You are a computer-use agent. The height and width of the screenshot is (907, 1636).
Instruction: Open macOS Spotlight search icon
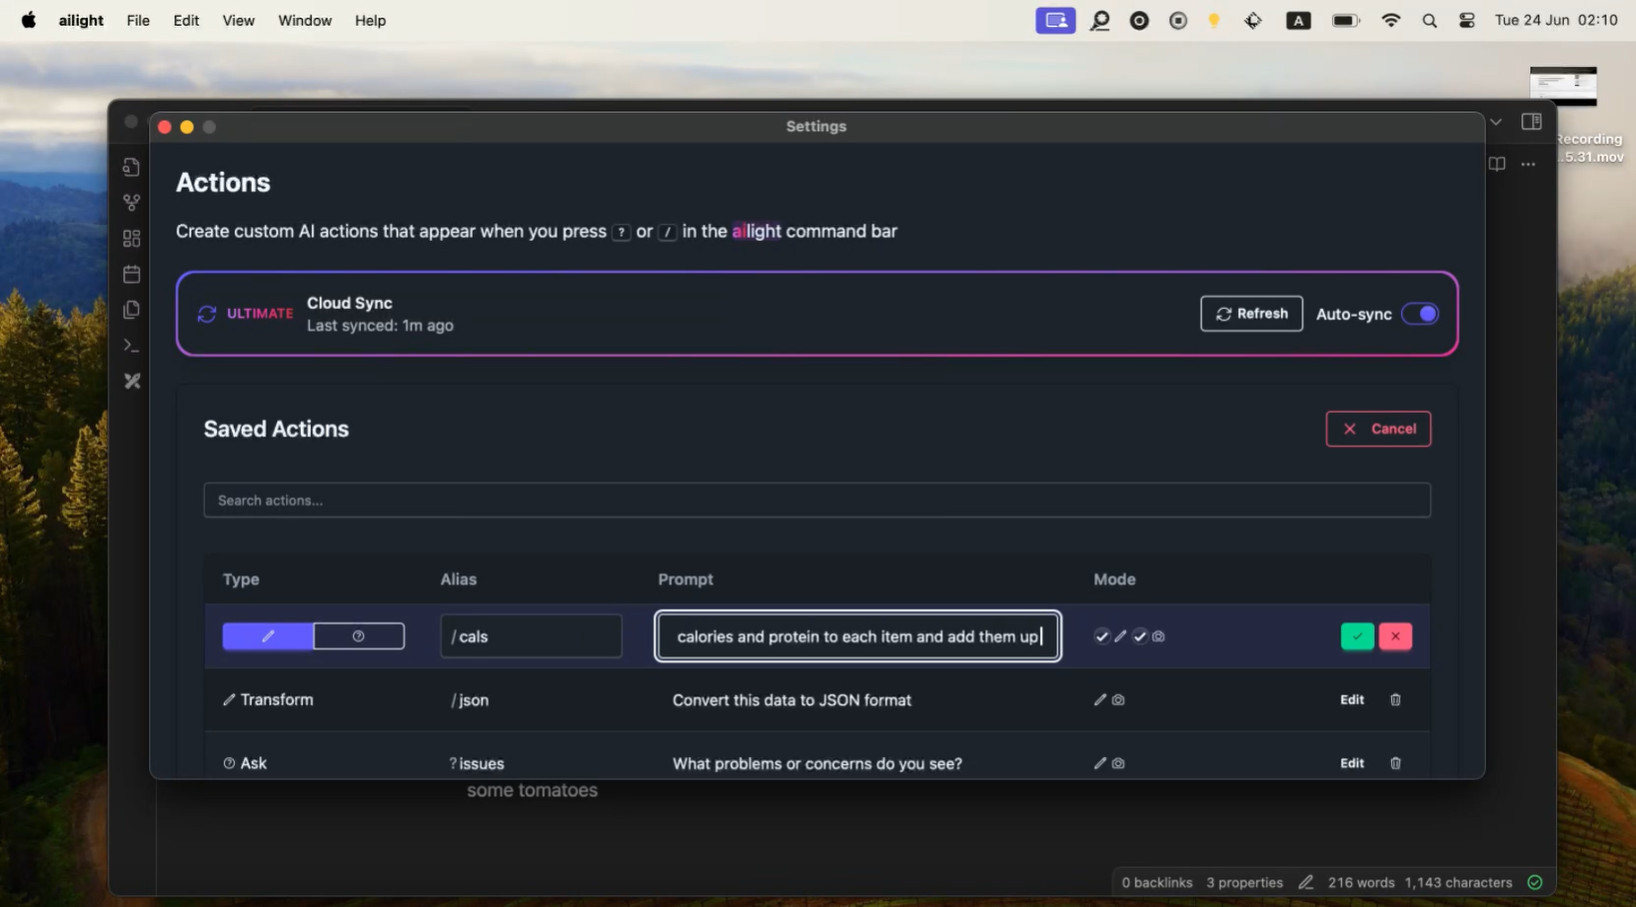[1429, 20]
